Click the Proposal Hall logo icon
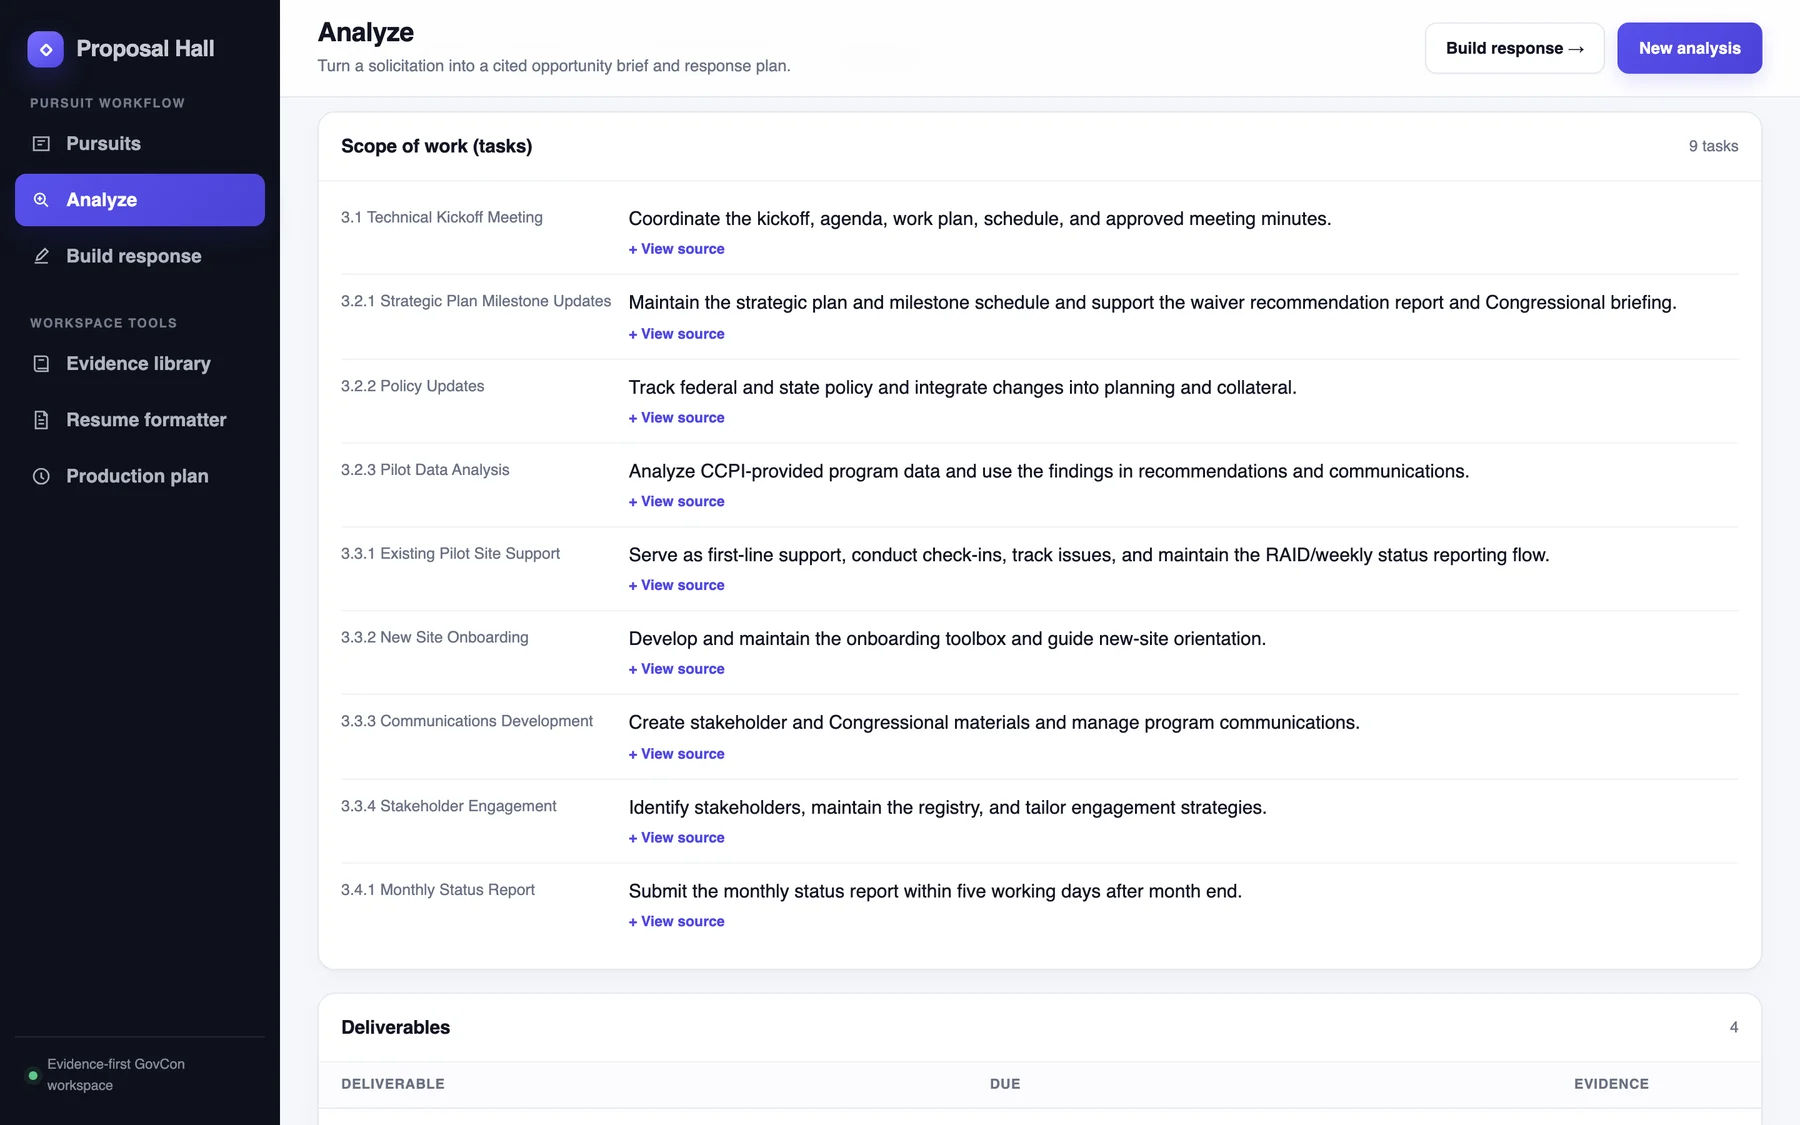The height and width of the screenshot is (1125, 1800). [x=45, y=49]
